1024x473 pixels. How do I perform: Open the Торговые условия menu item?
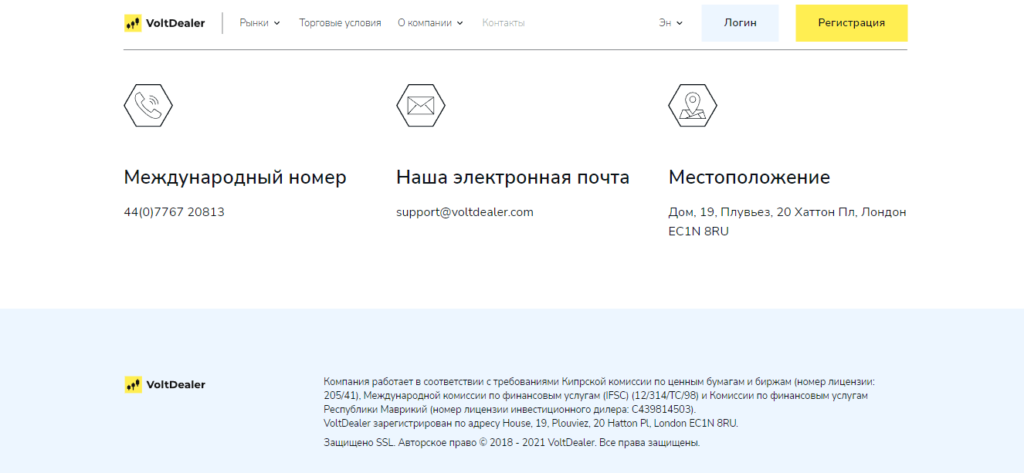340,23
